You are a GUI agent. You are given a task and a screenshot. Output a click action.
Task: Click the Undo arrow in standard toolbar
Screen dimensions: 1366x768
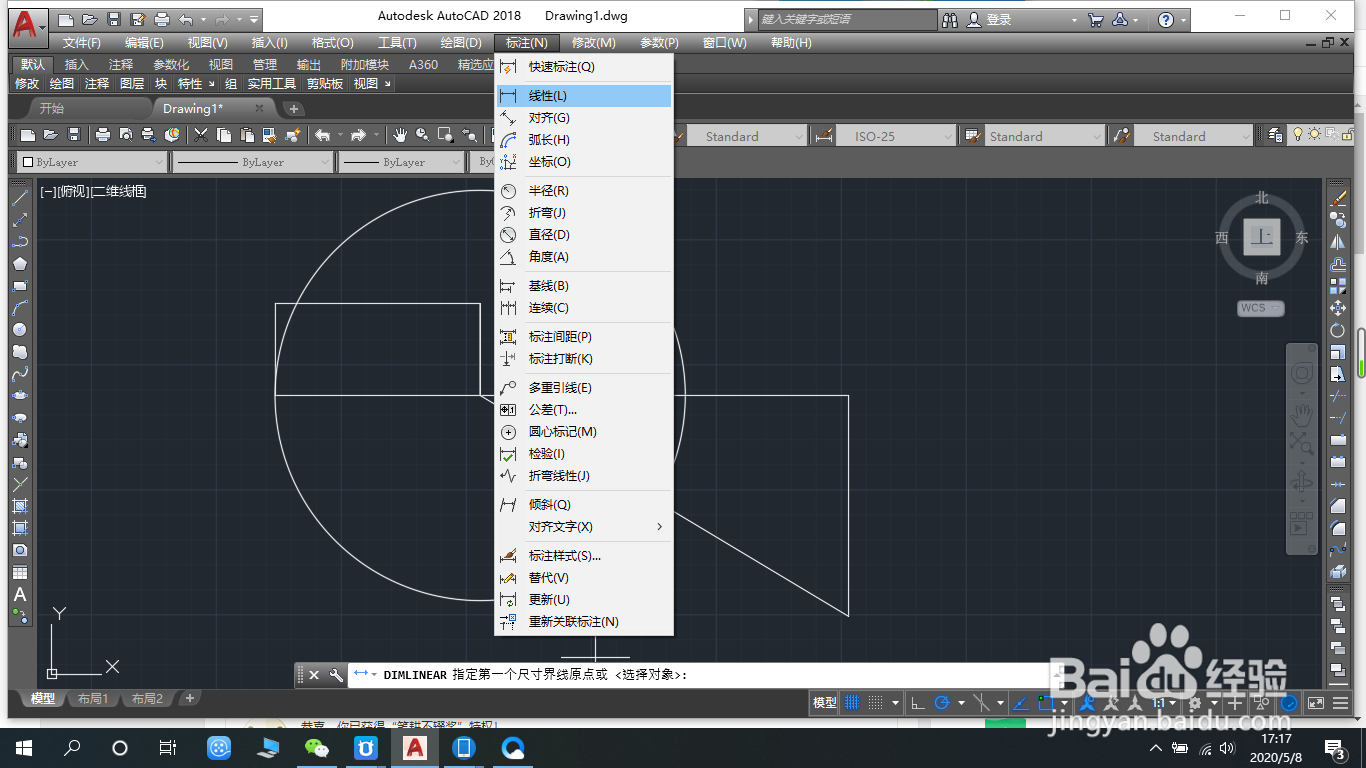(322, 135)
